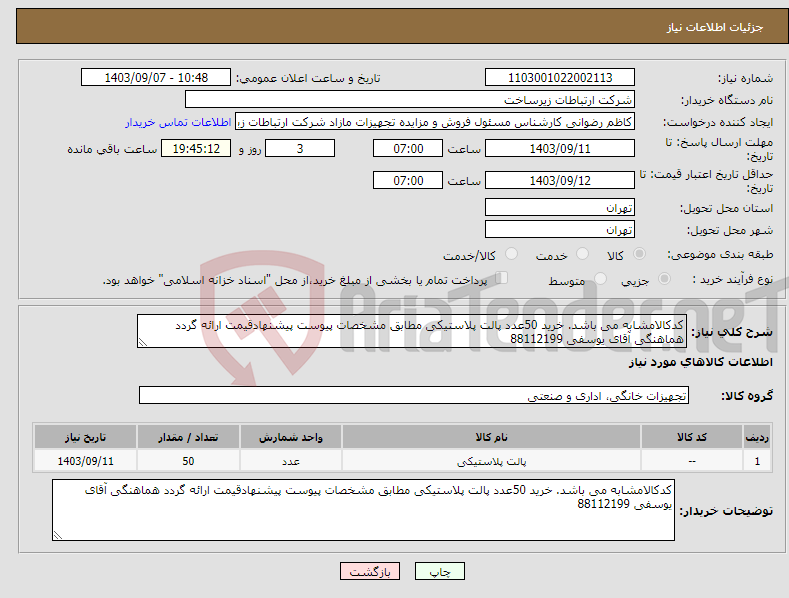Click the نام کالا column header
Viewport: 789px width, 598px height.
click(491, 437)
